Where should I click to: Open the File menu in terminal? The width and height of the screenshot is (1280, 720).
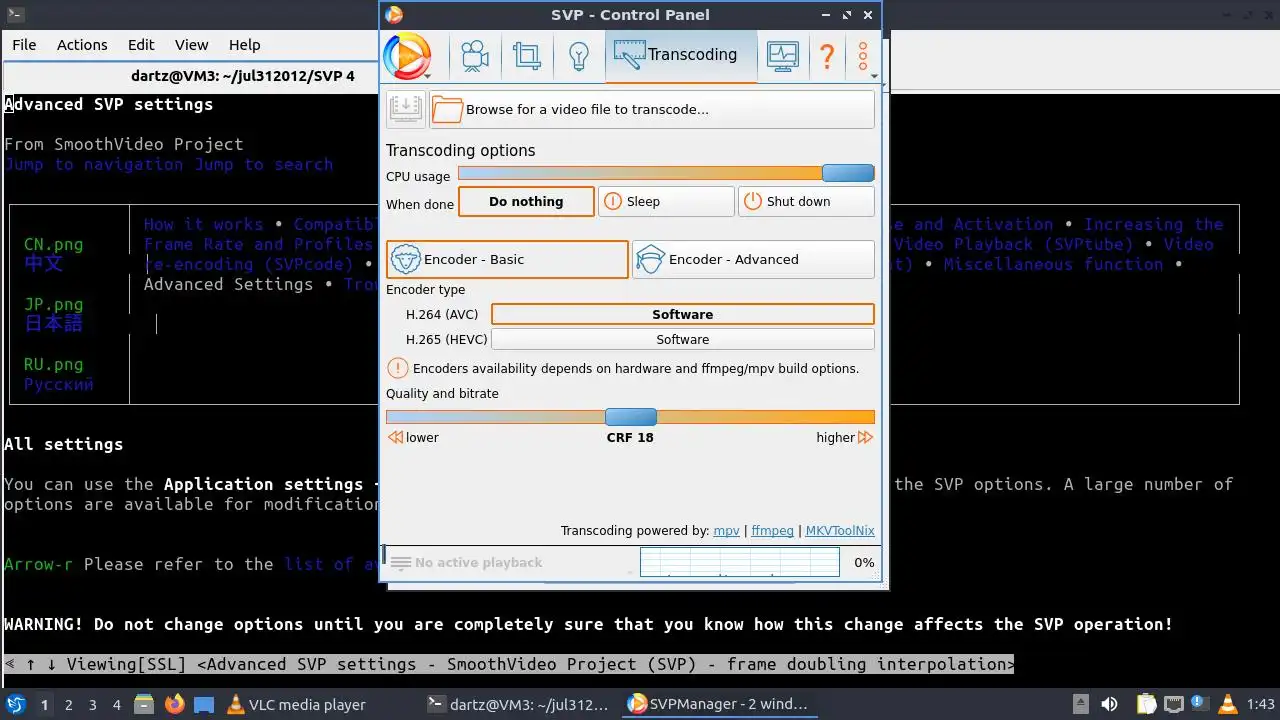[x=24, y=45]
